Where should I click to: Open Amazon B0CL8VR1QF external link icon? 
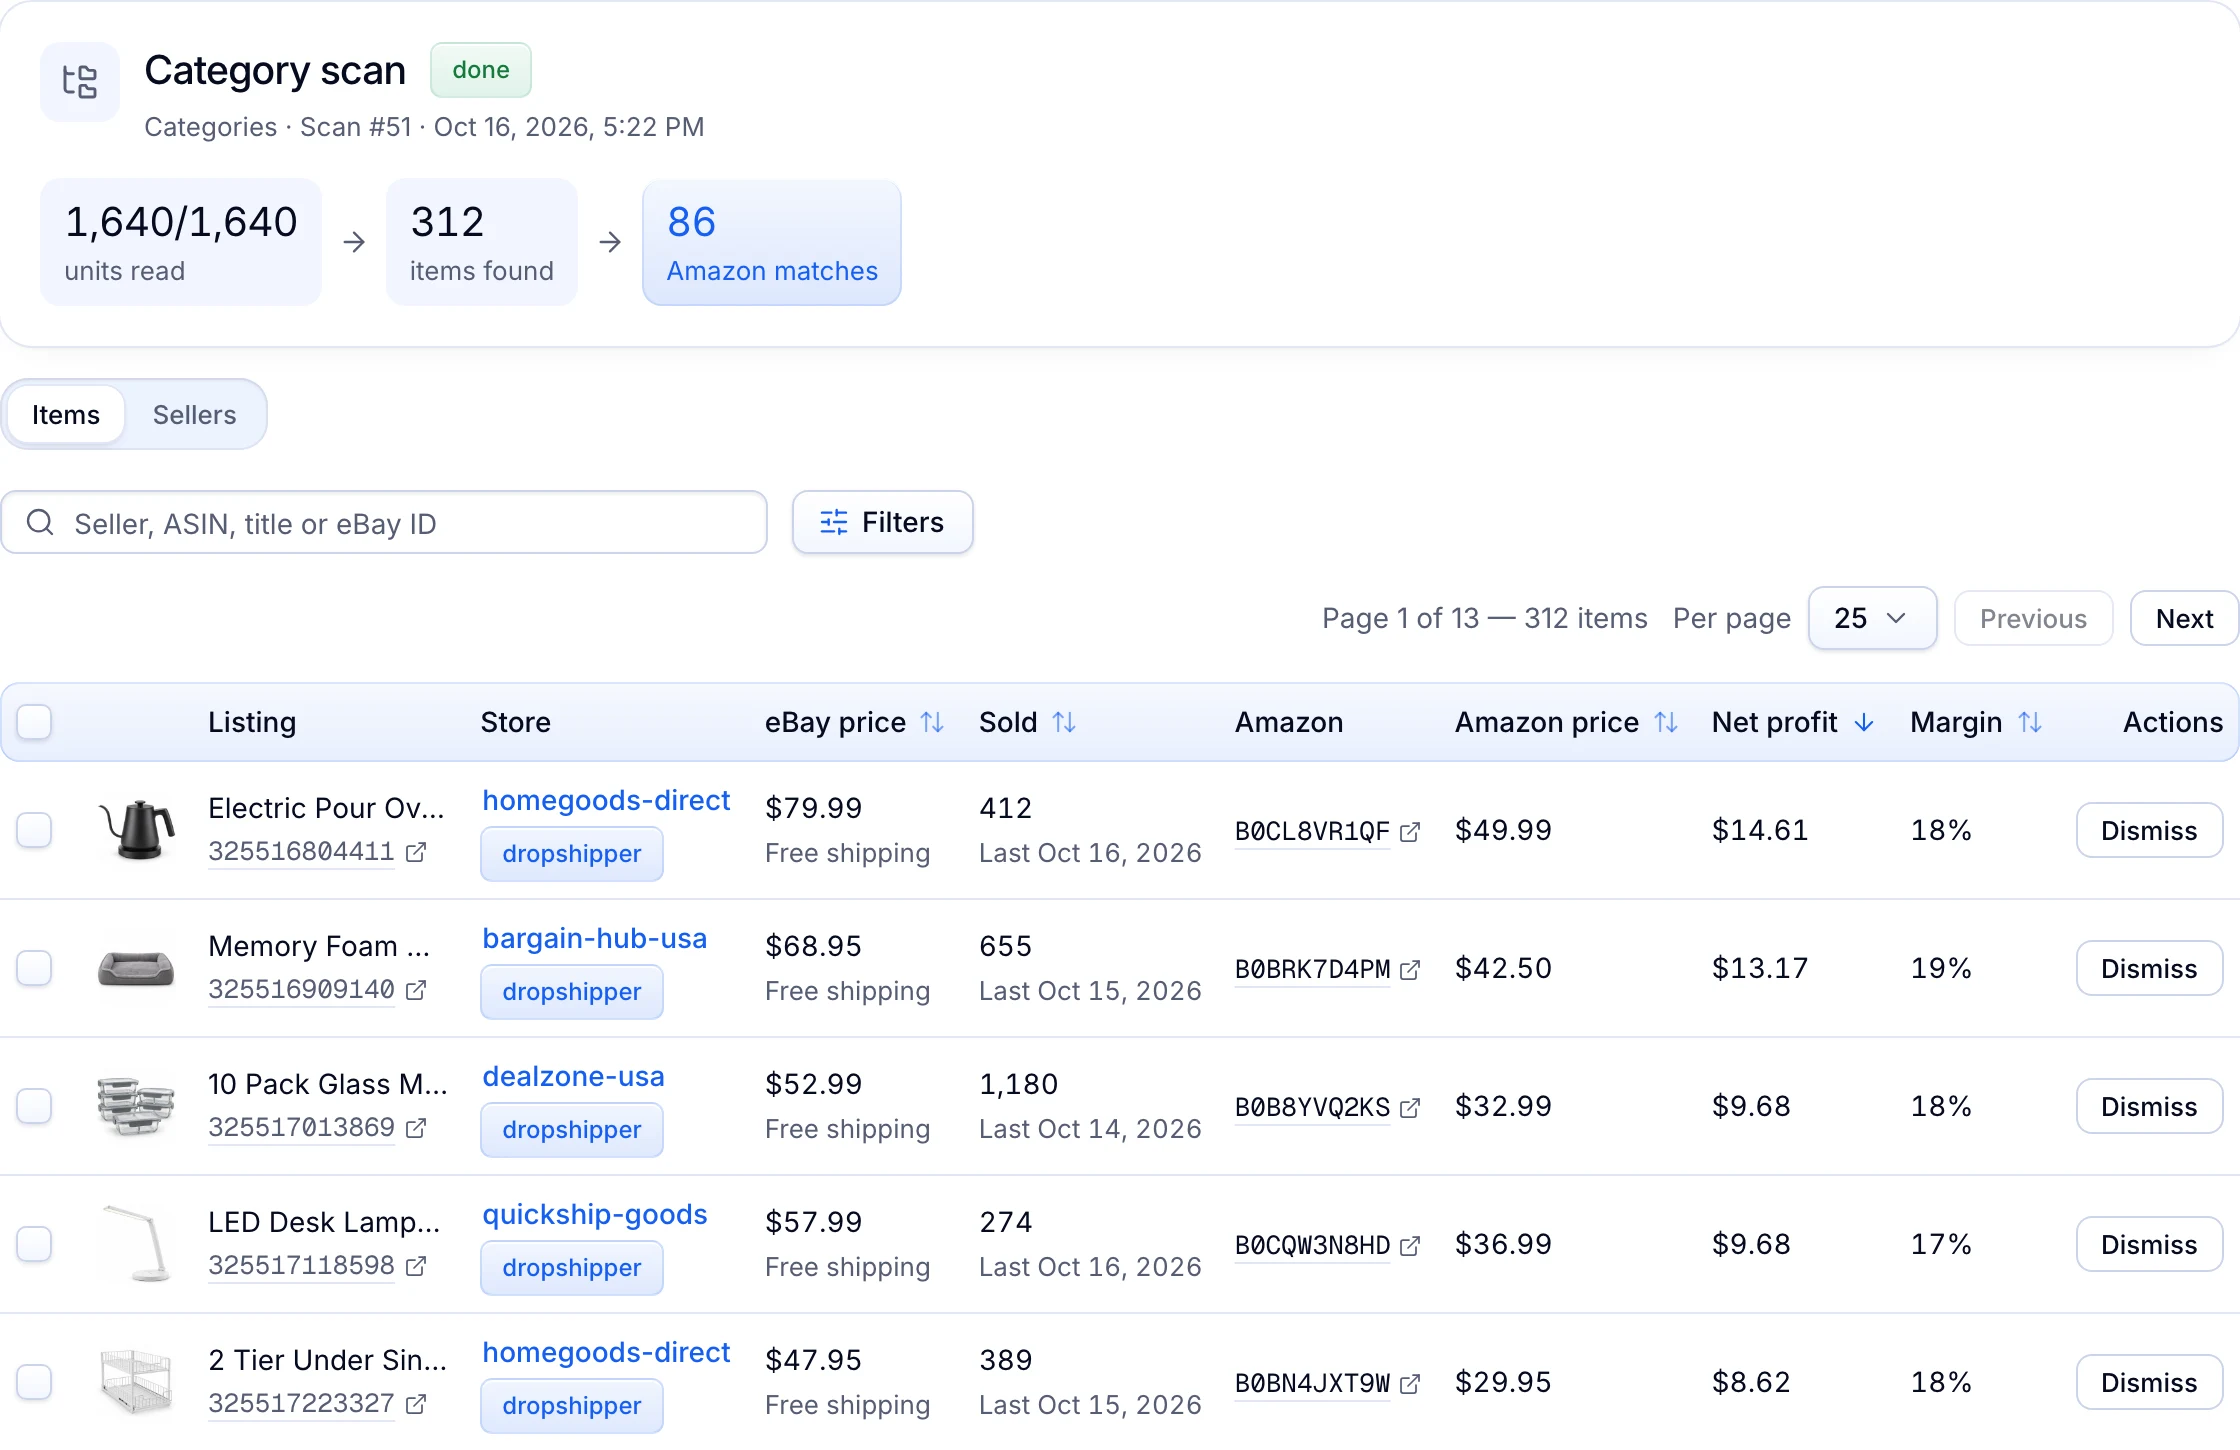pos(1410,832)
